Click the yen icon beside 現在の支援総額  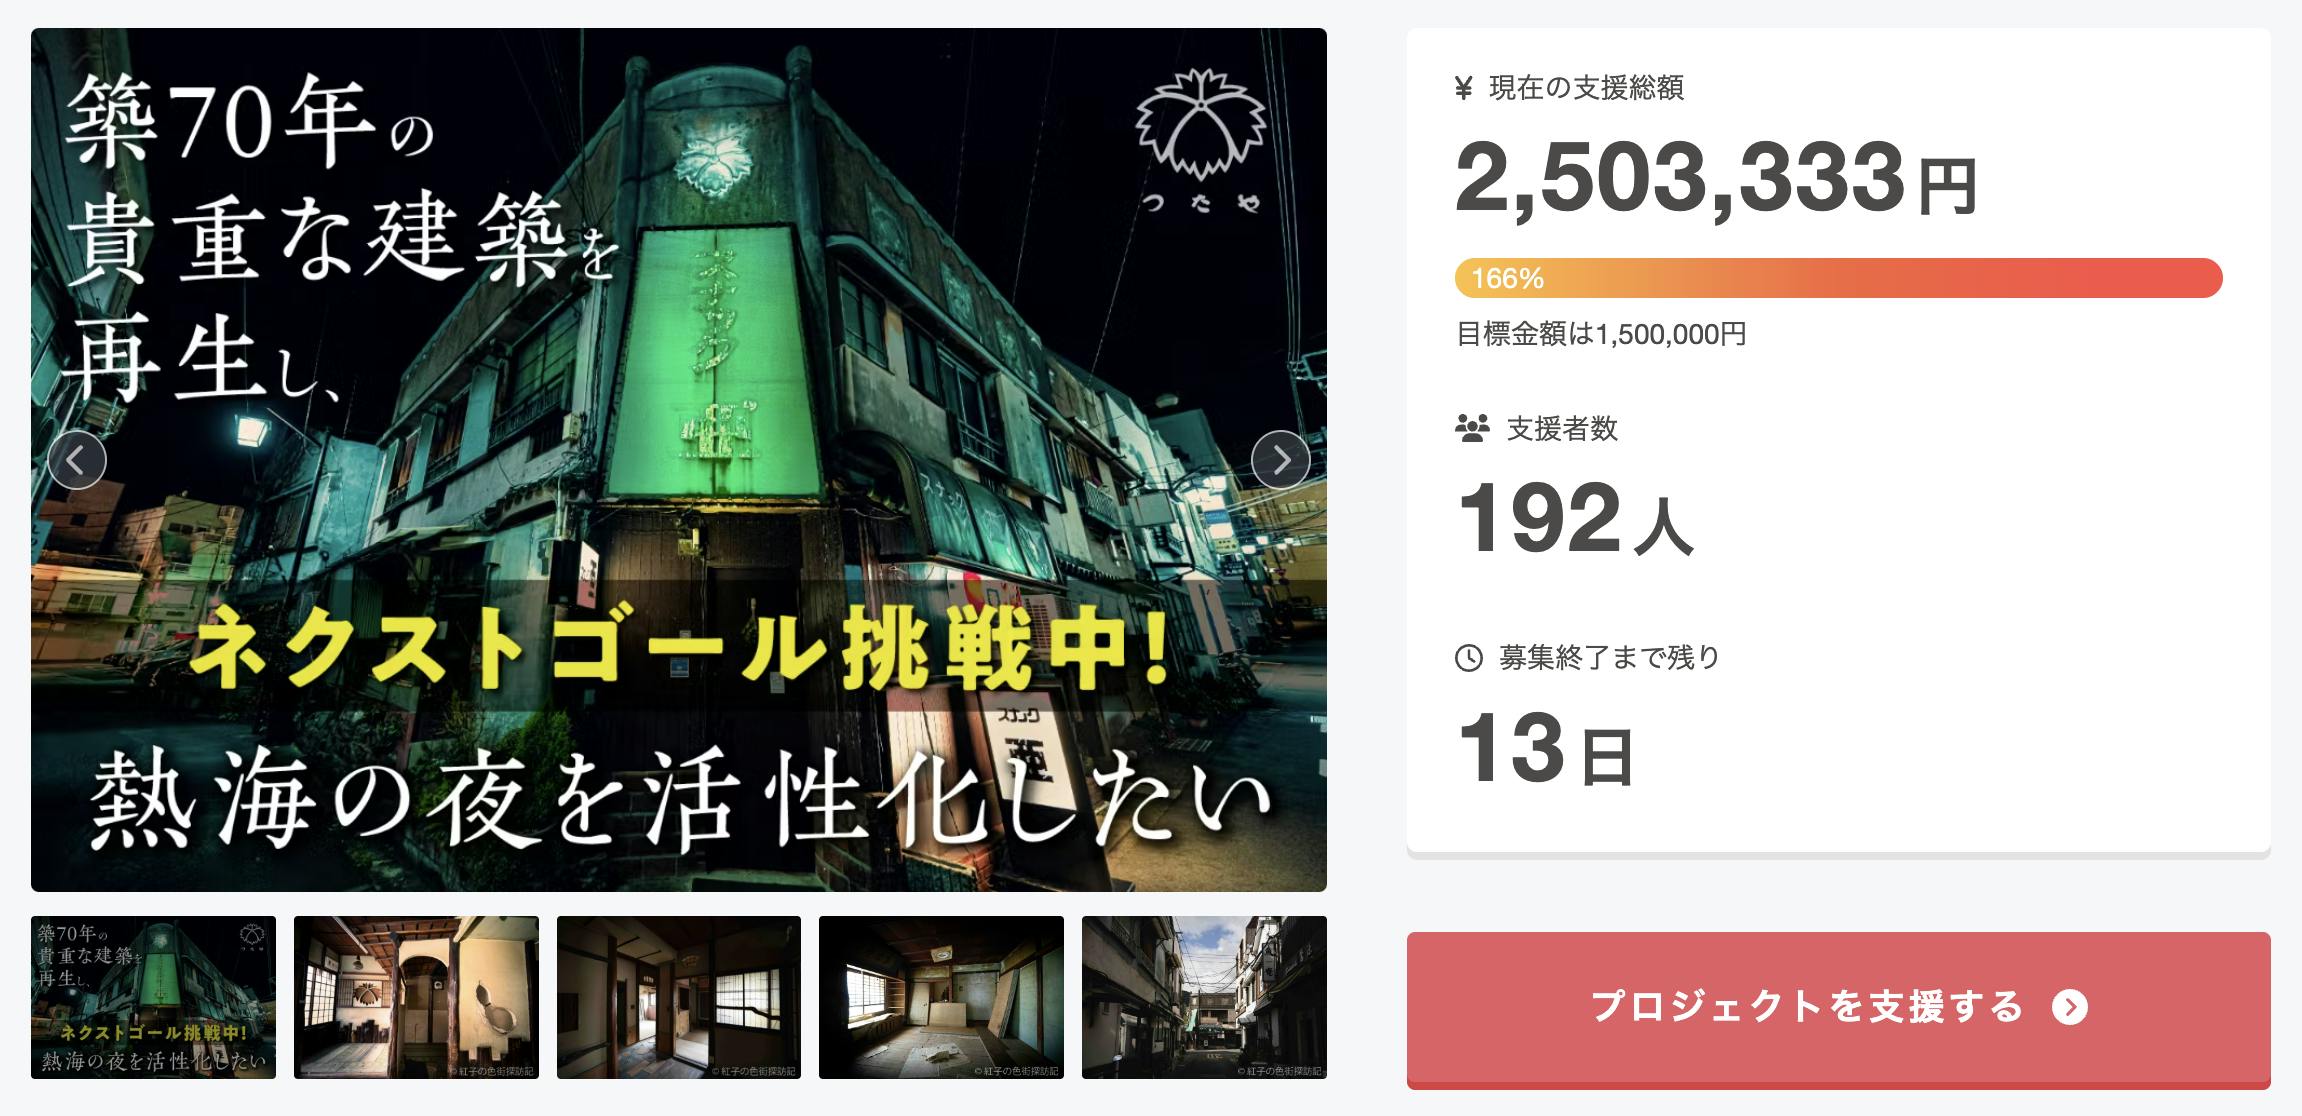(1464, 89)
